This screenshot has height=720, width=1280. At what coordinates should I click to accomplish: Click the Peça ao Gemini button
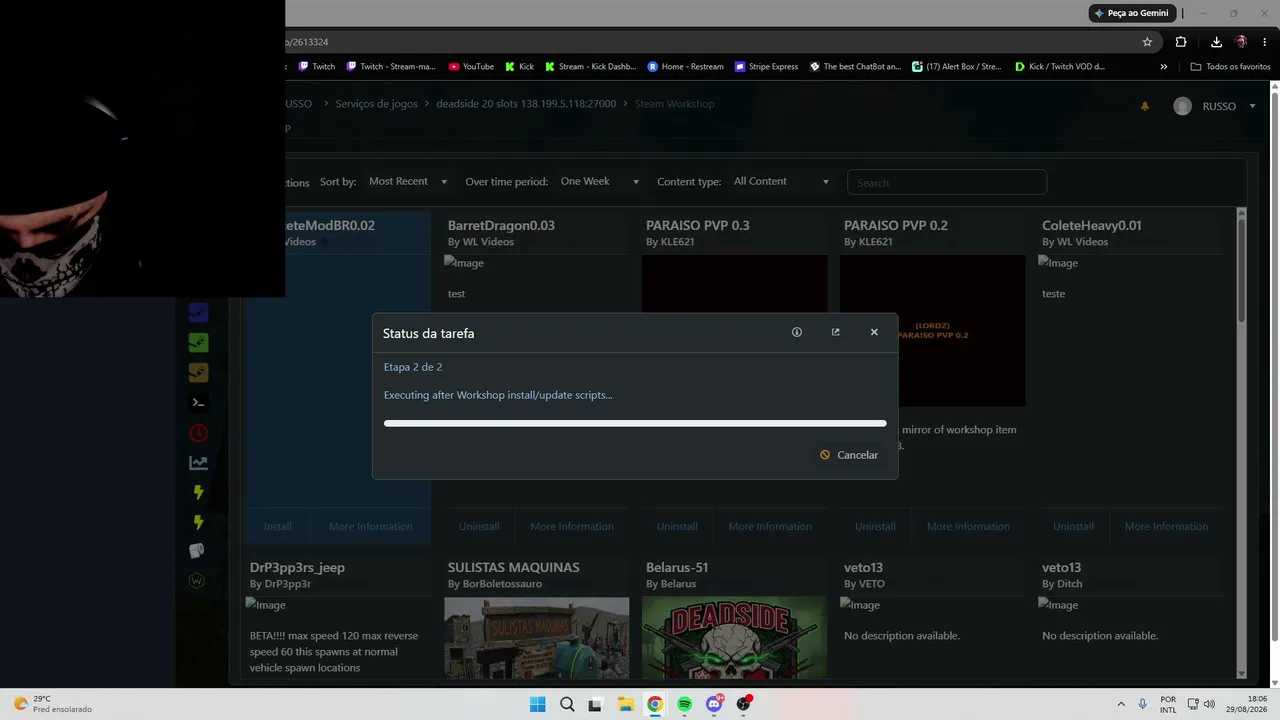pyautogui.click(x=1130, y=13)
